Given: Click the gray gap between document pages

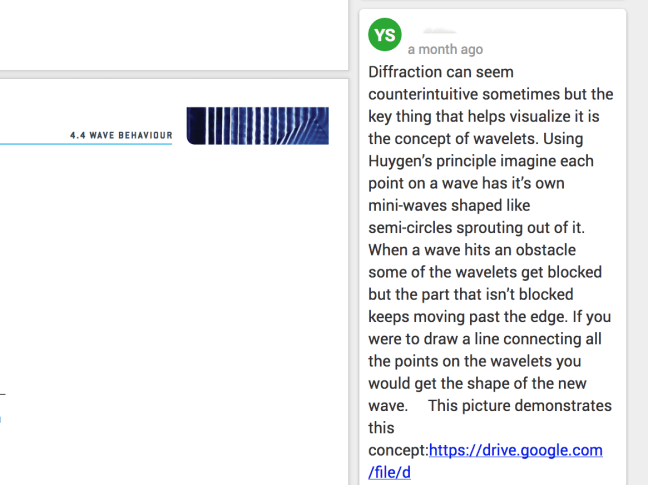Looking at the screenshot, I should click(170, 74).
